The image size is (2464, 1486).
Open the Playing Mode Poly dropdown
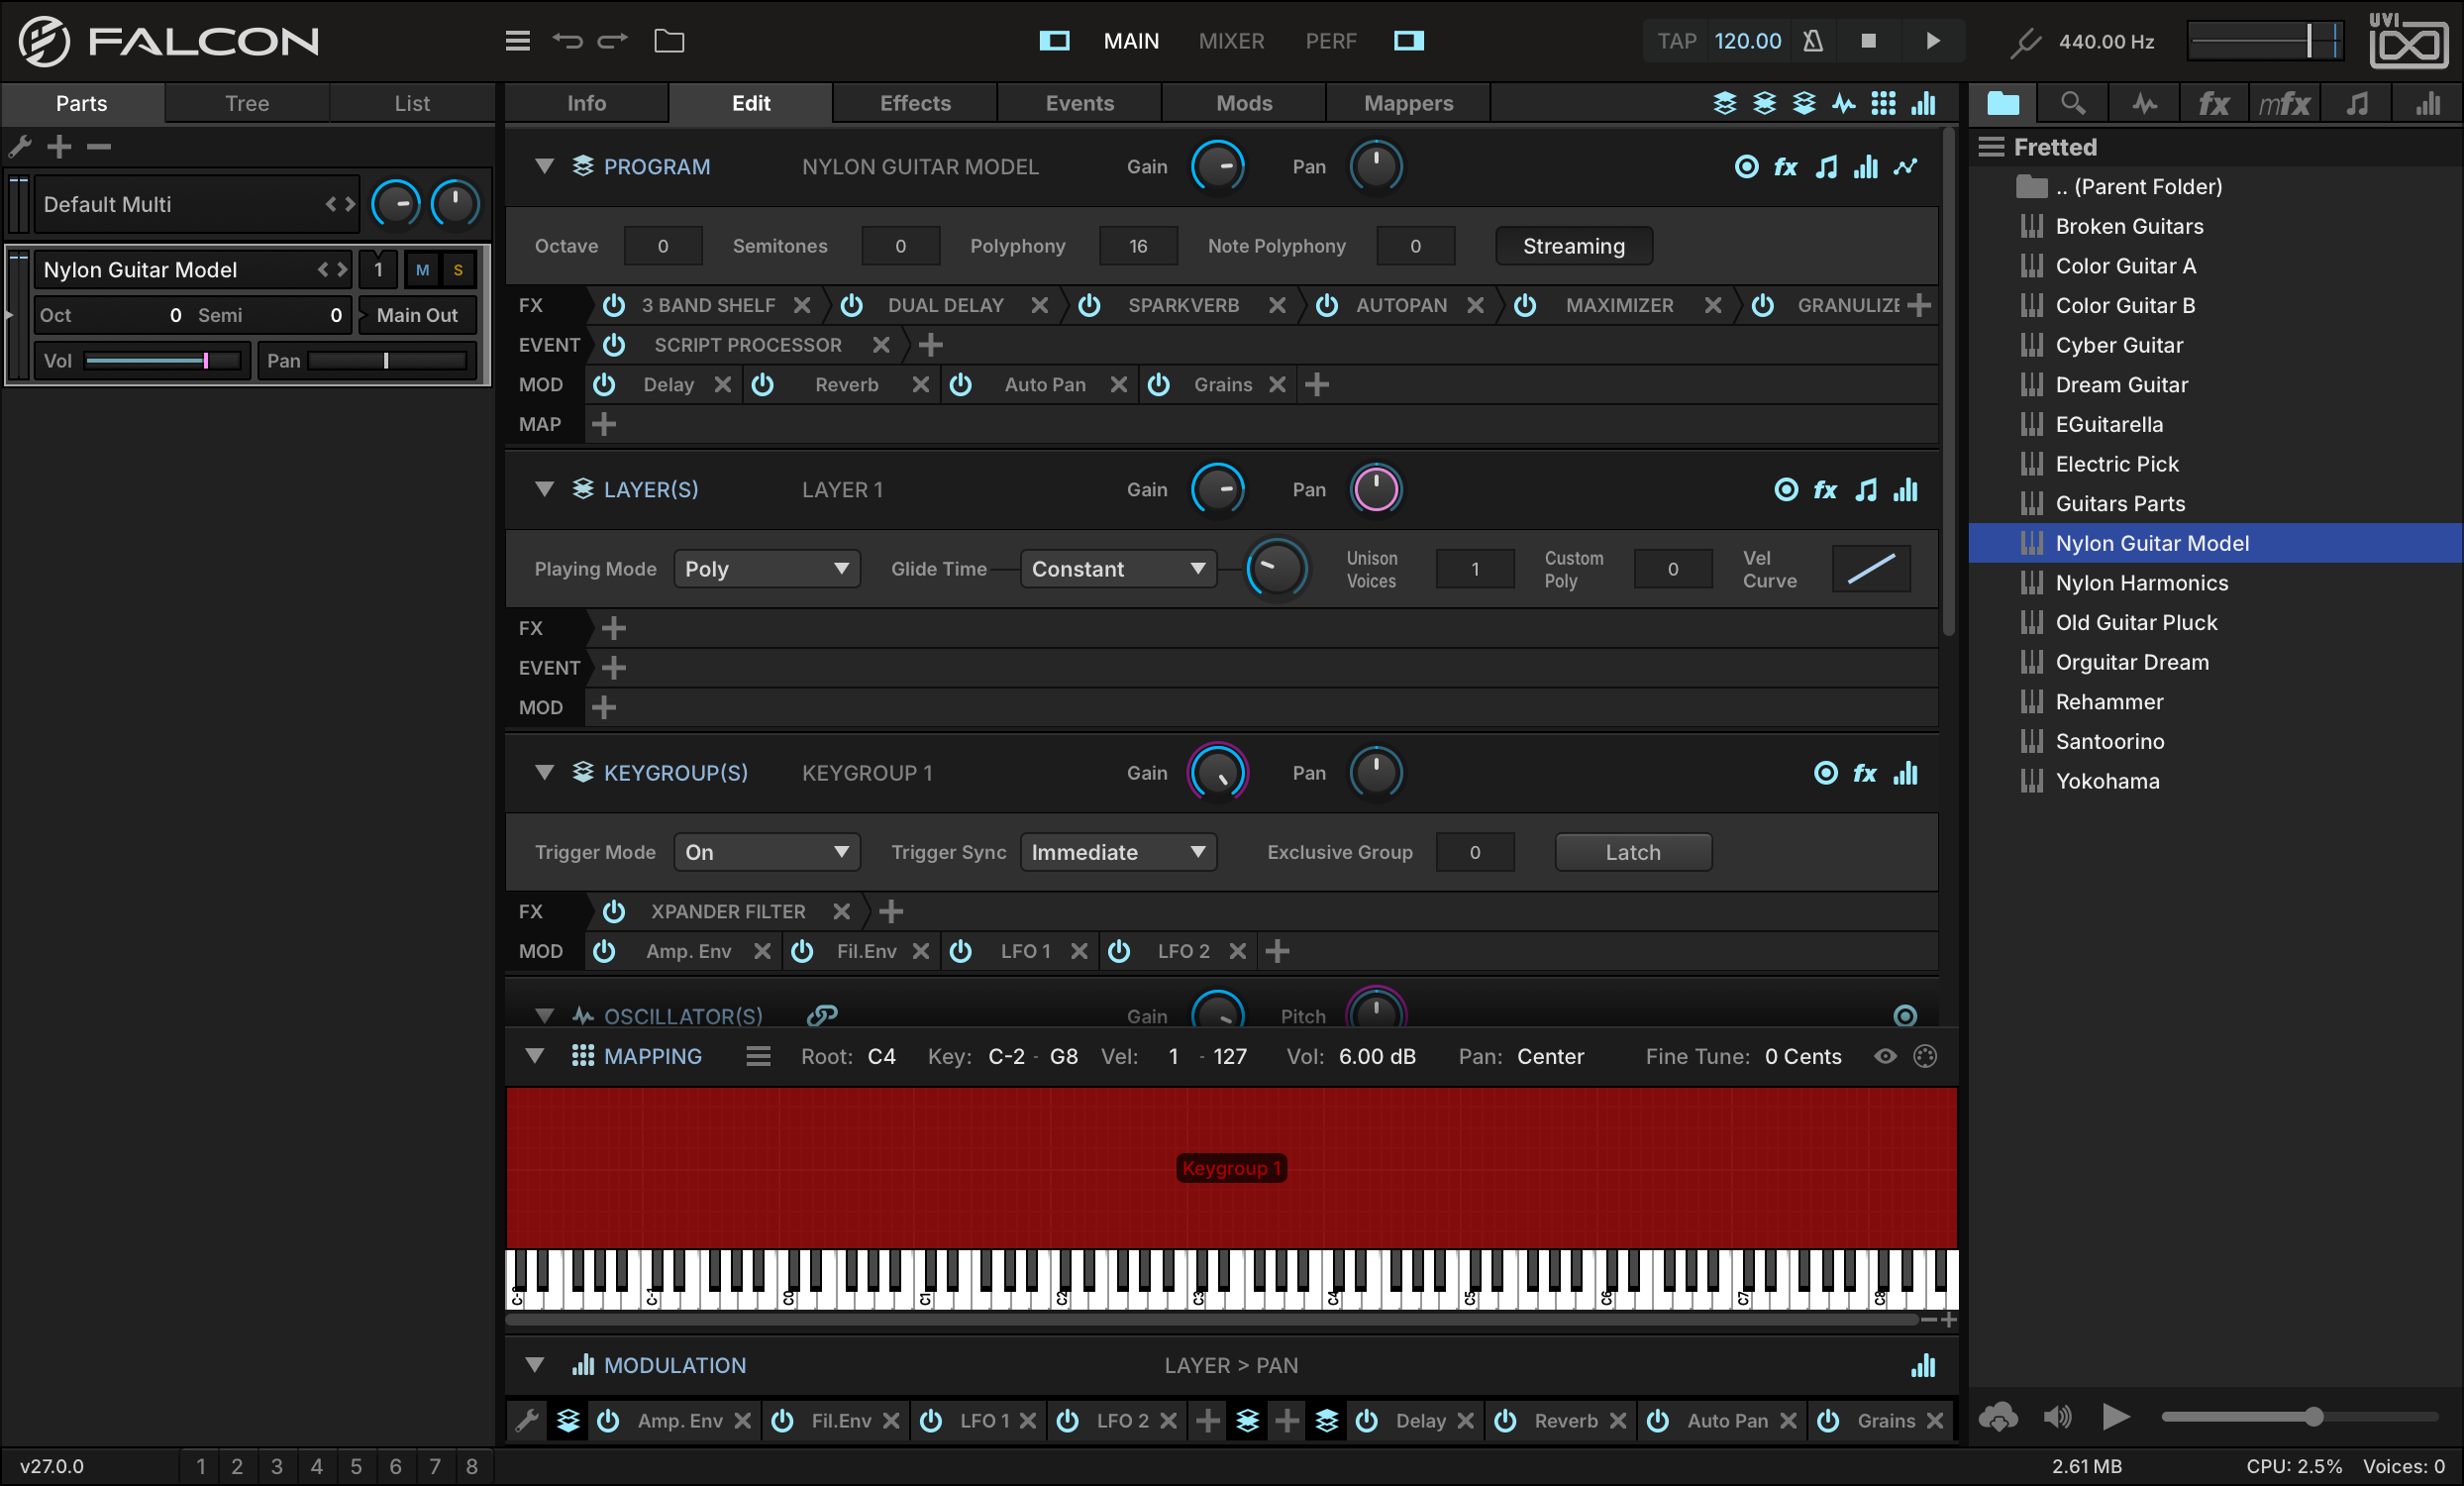pyautogui.click(x=767, y=569)
